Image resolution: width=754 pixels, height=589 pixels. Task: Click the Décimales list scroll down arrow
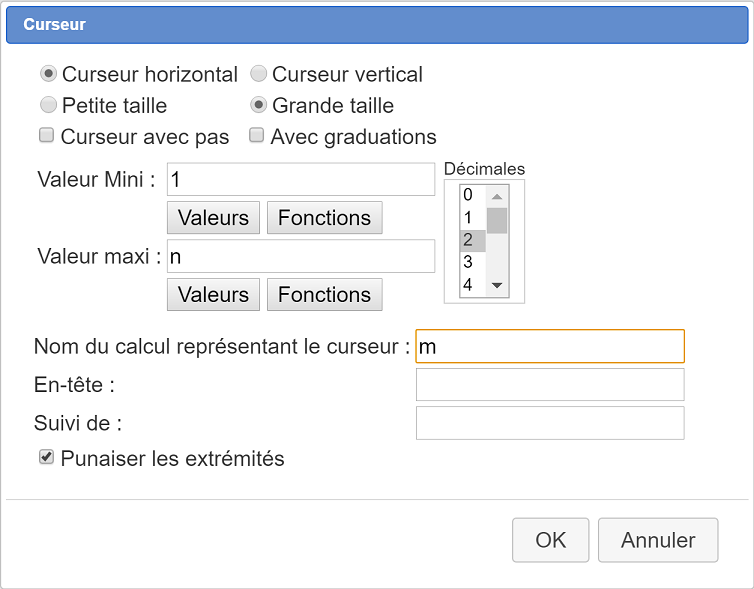(497, 286)
